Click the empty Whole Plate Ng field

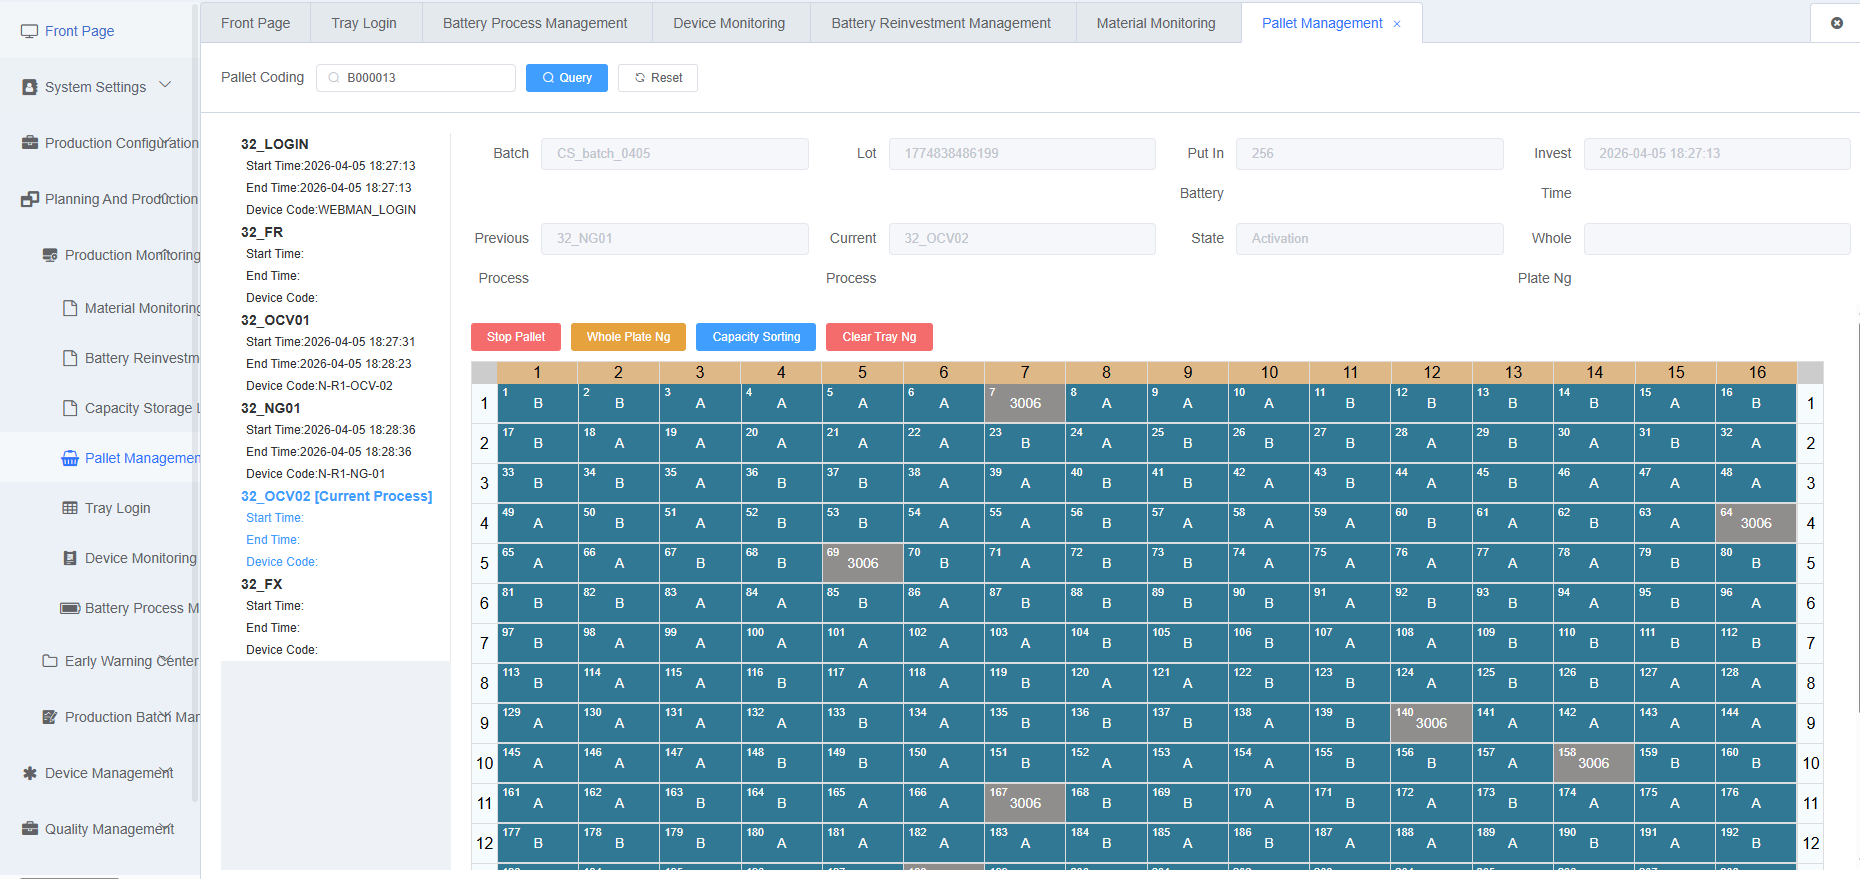tap(1717, 239)
